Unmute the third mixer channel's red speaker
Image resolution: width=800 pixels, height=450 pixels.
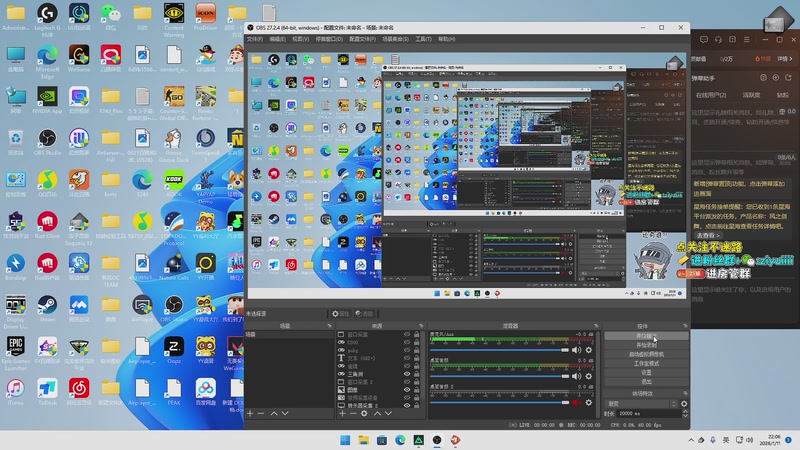pos(576,402)
